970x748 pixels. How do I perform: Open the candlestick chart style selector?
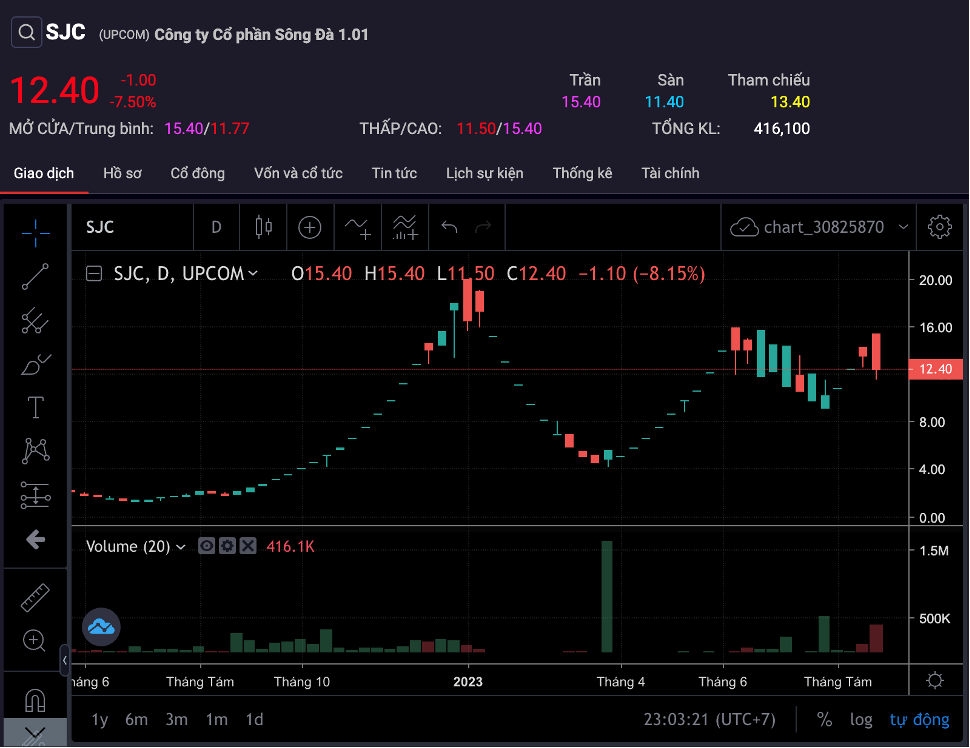(264, 227)
